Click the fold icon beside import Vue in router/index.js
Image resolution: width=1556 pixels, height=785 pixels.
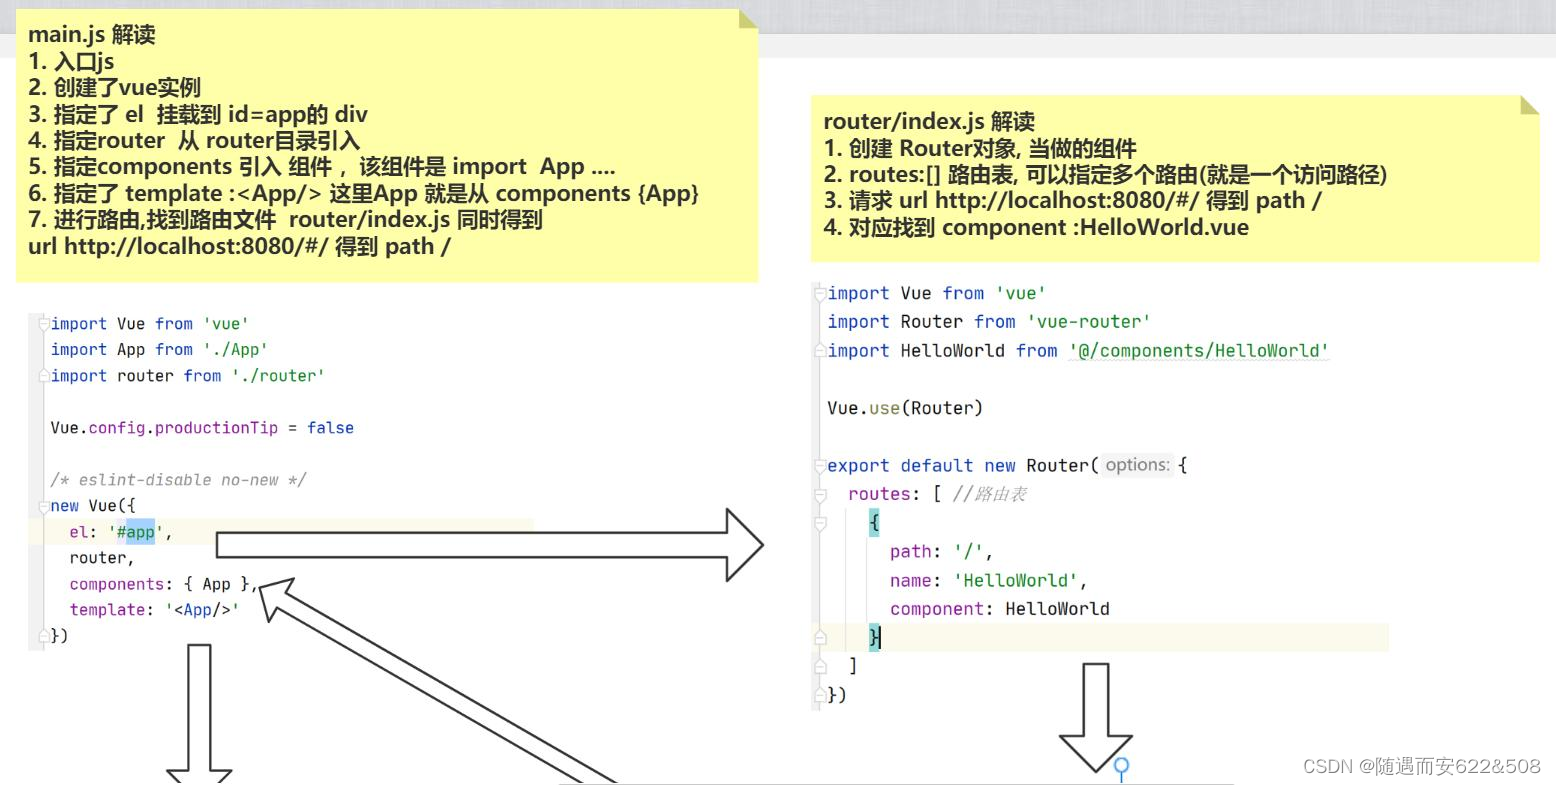coord(818,293)
